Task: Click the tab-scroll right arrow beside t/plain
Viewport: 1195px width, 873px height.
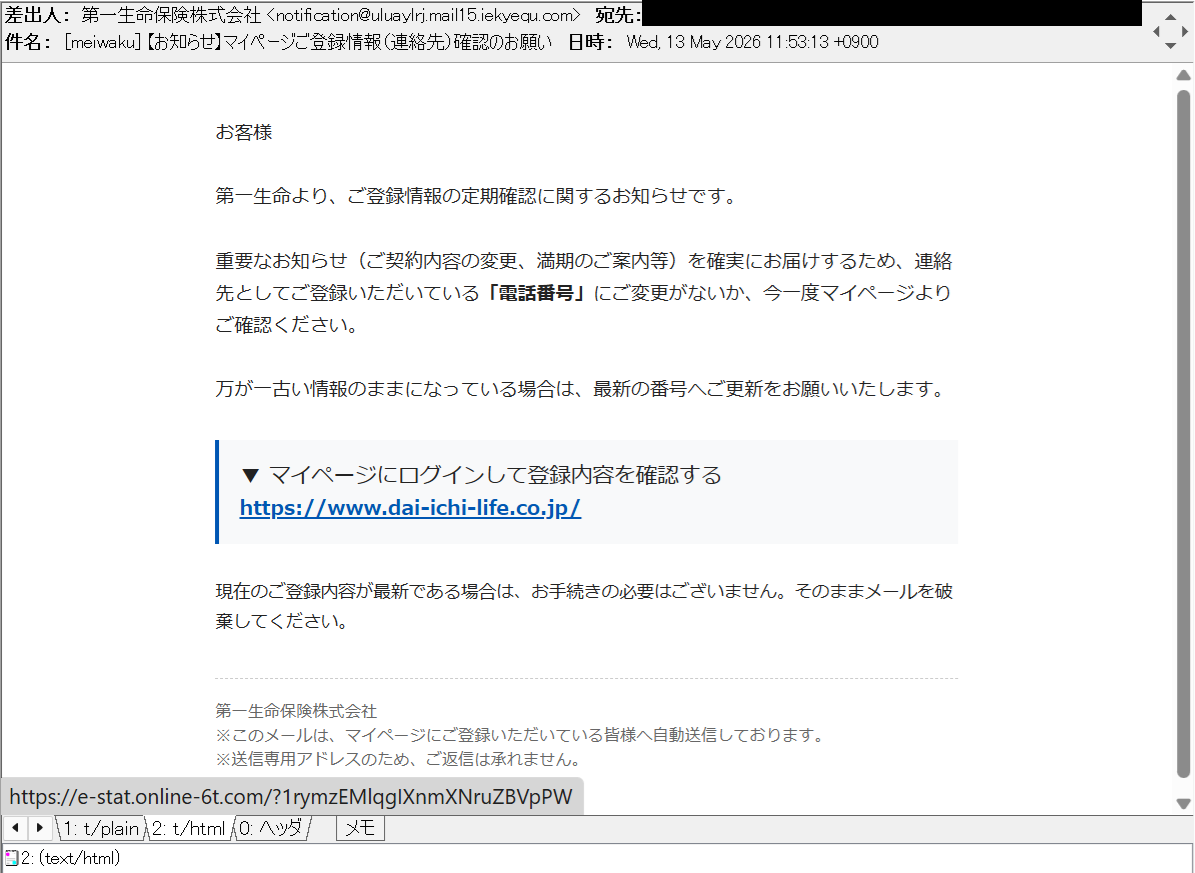Action: pyautogui.click(x=40, y=827)
